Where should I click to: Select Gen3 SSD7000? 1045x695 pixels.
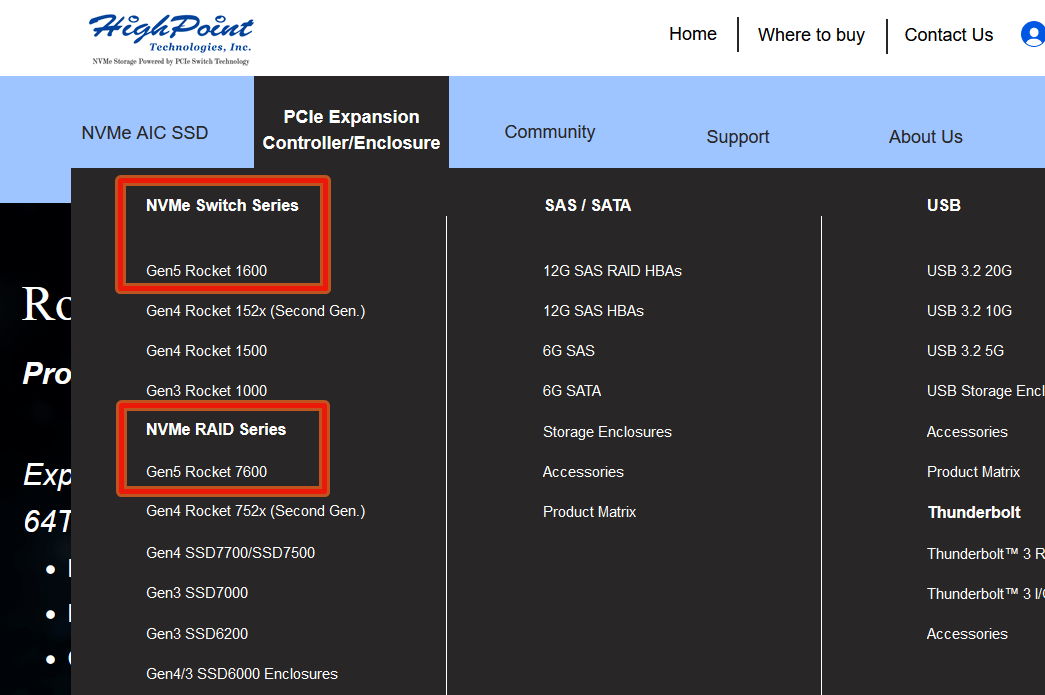tap(197, 592)
